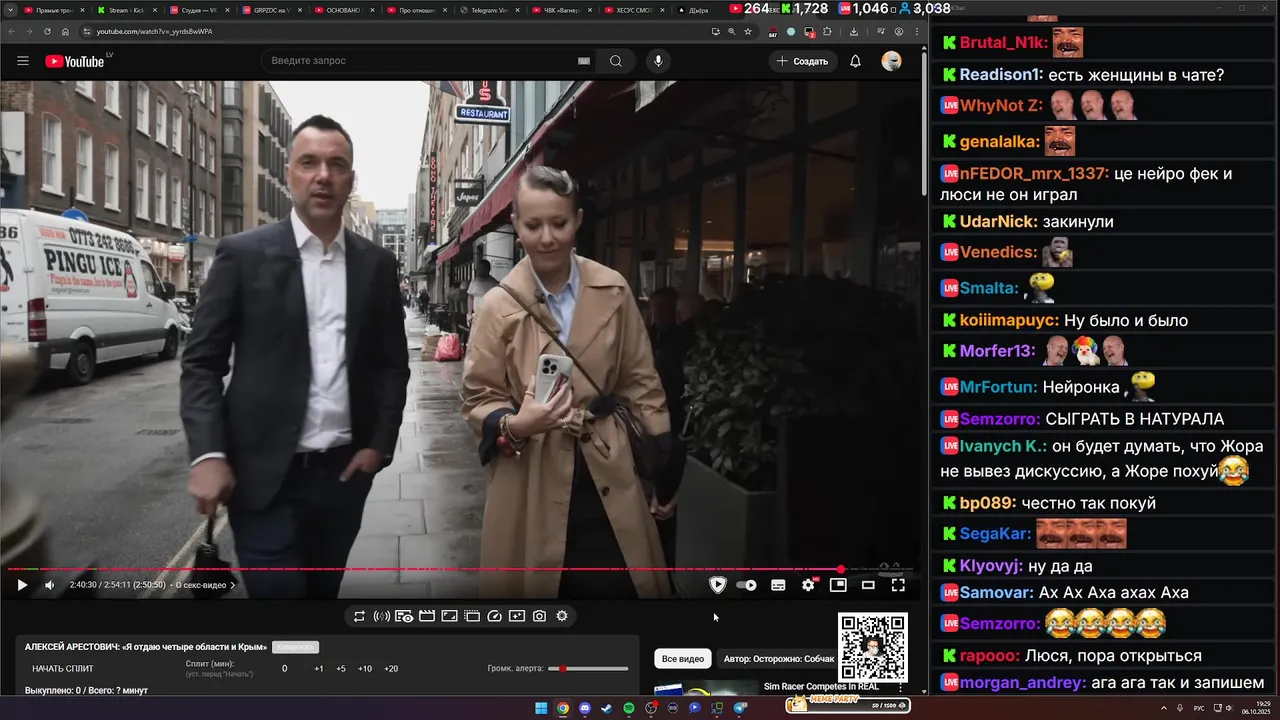This screenshot has height=720, width=1280.
Task: Show hidden system tray icons chevron
Action: point(1164,708)
